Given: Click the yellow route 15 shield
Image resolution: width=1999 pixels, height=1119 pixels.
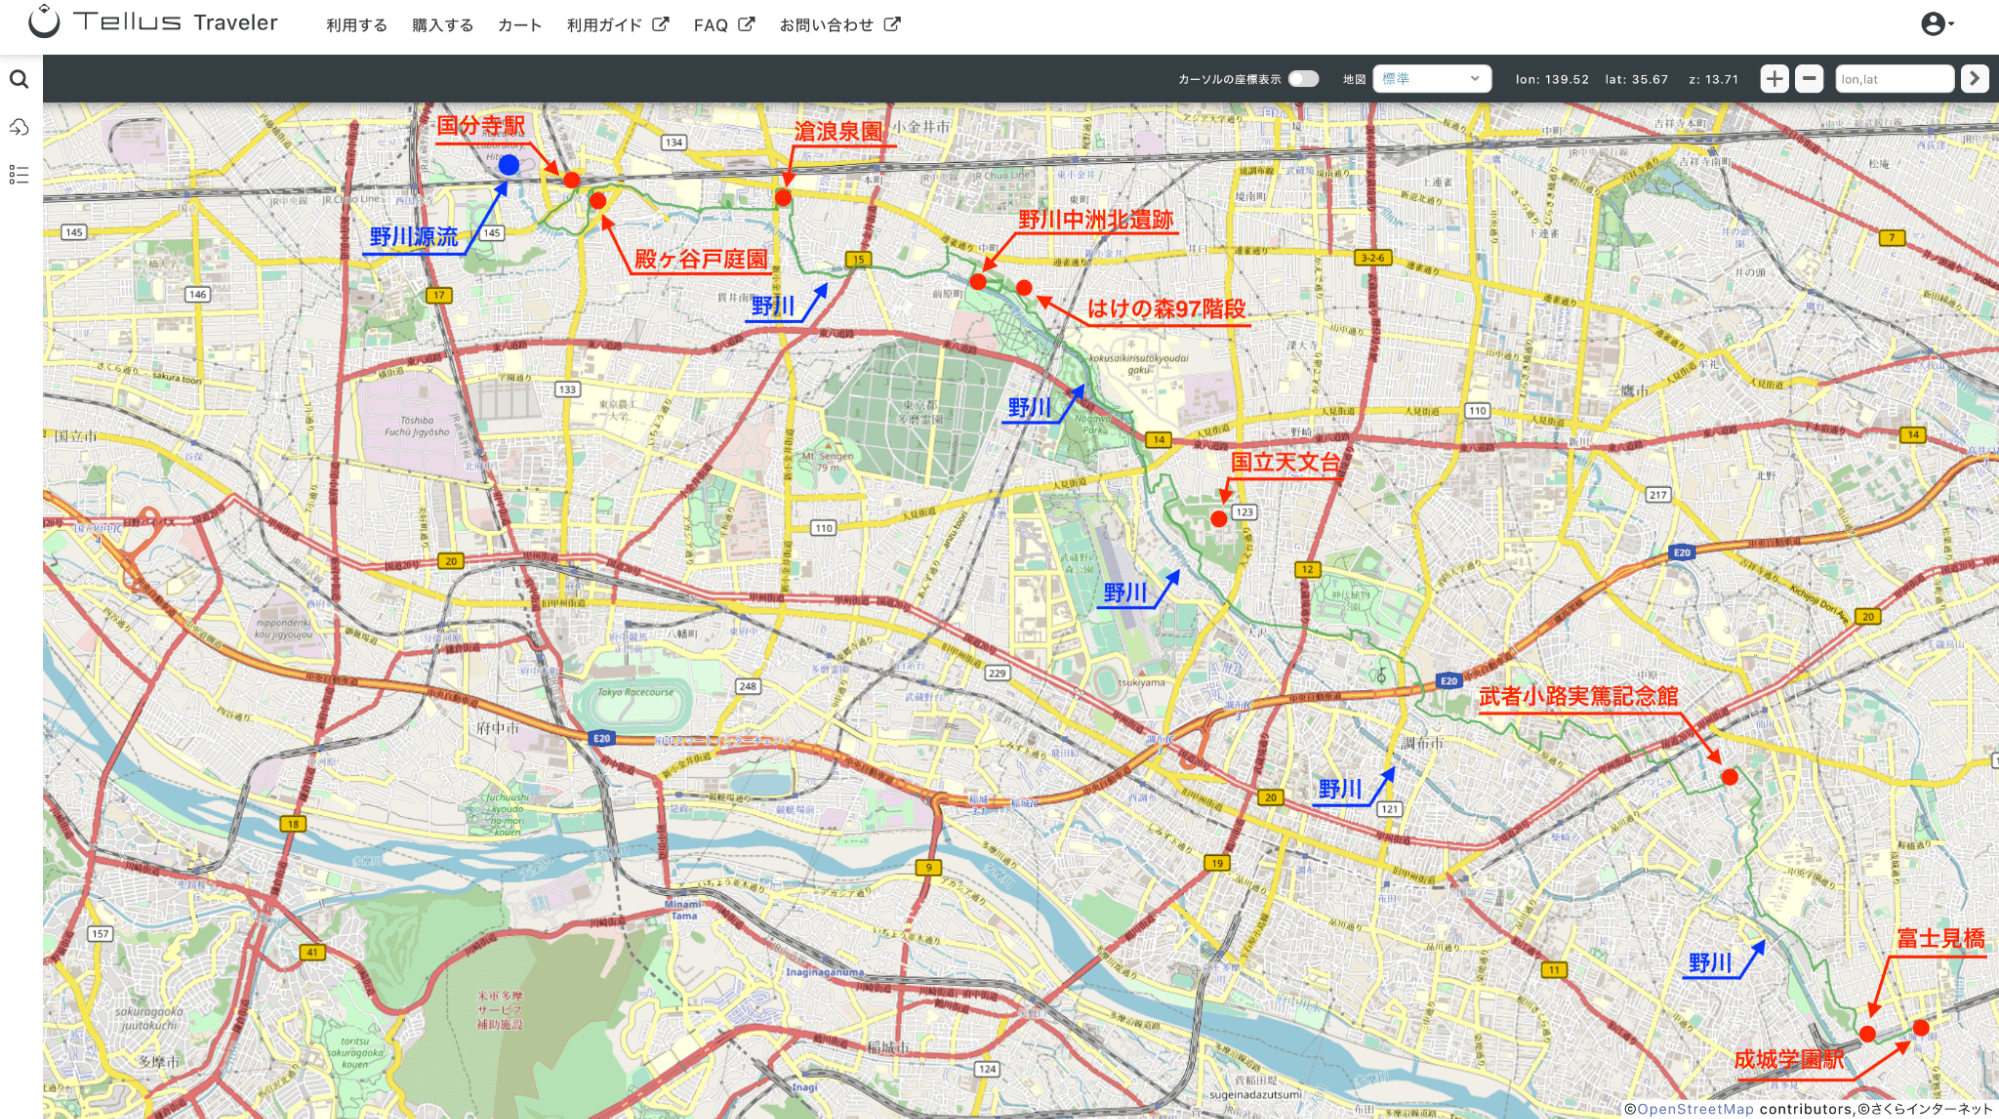Looking at the screenshot, I should (x=858, y=259).
